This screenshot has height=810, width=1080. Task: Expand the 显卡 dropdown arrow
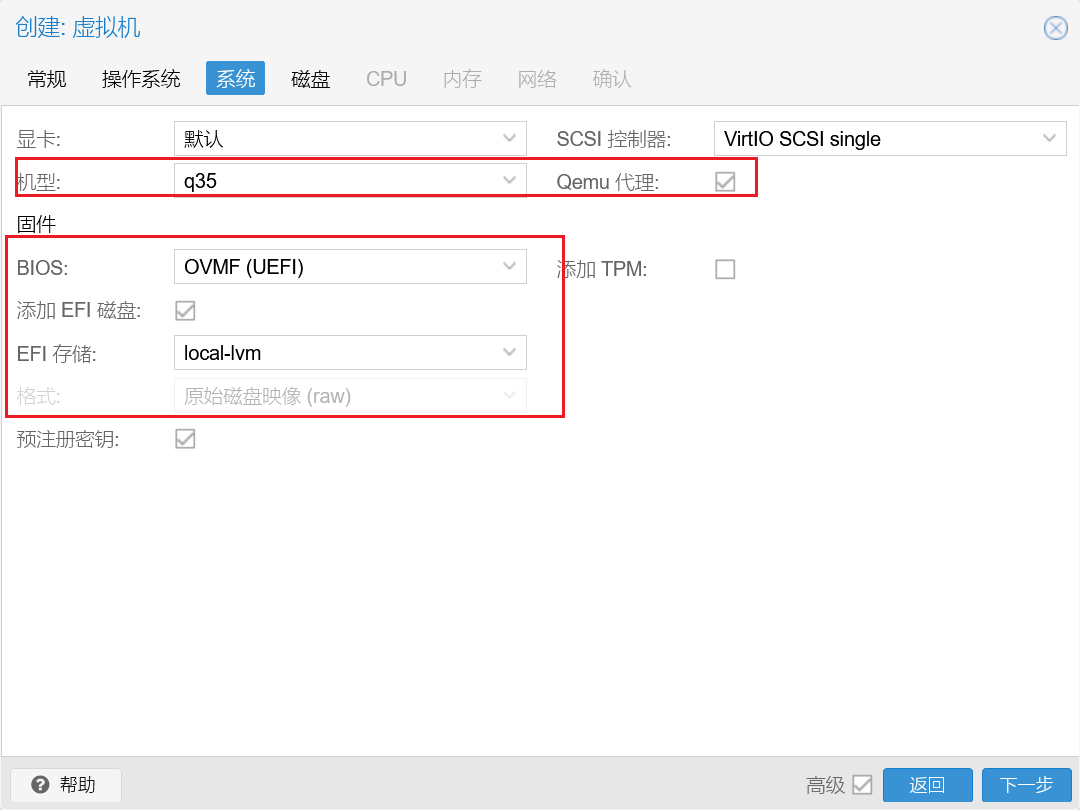tap(510, 138)
